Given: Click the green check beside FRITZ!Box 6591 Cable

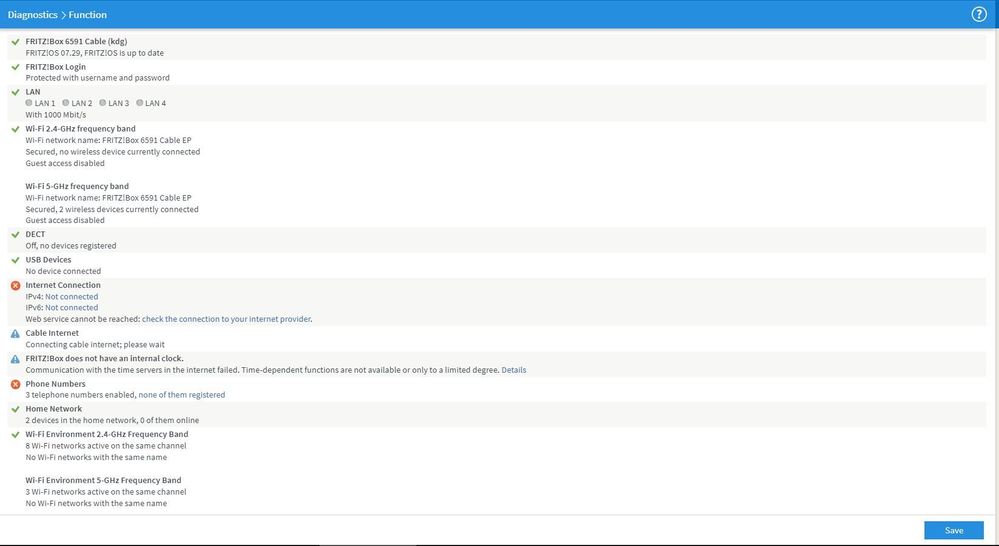Looking at the screenshot, I should 15,41.
